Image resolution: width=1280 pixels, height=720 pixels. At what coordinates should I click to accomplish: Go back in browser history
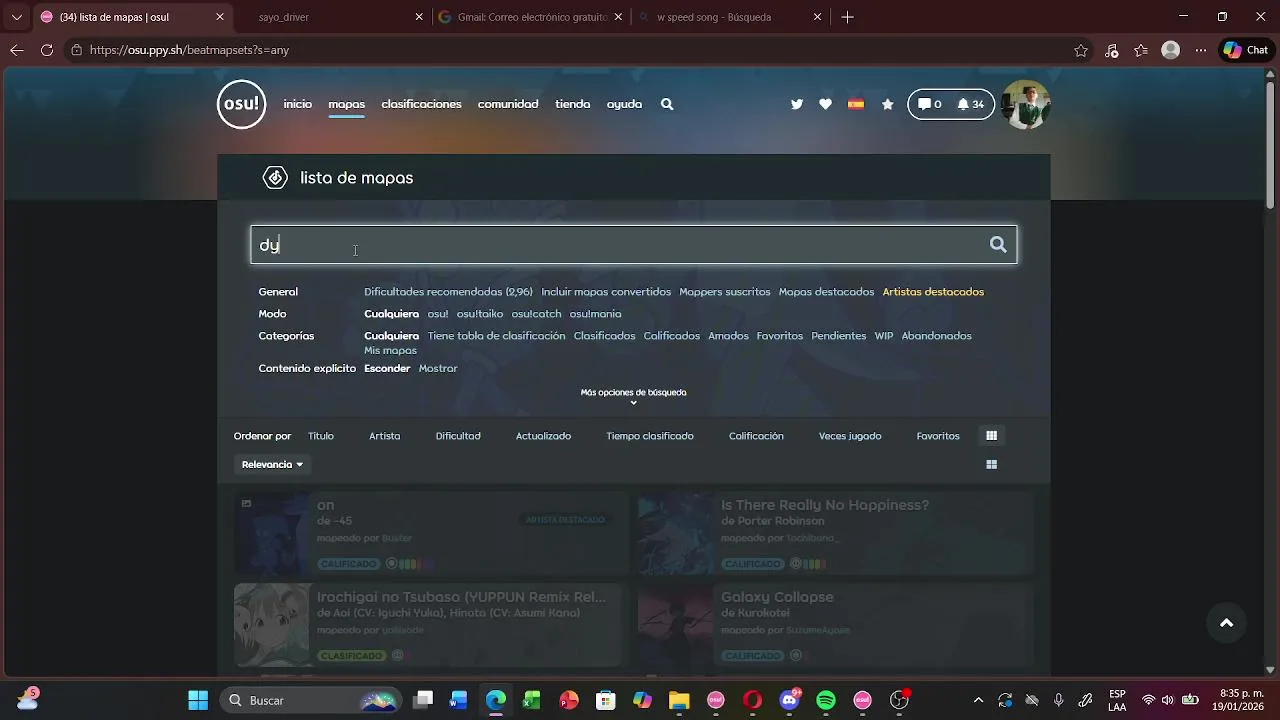coord(17,50)
